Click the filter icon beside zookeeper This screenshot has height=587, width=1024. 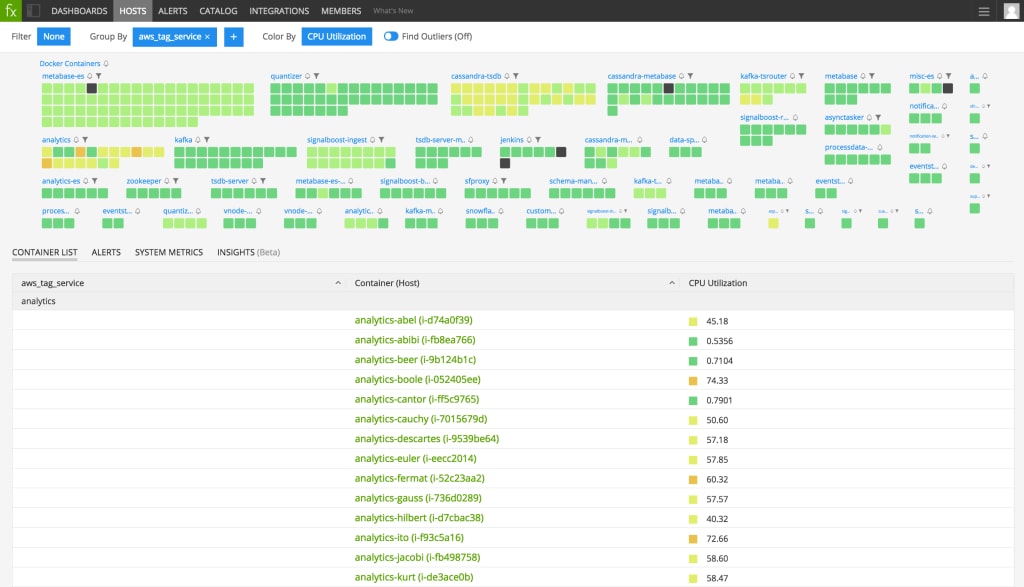point(176,181)
